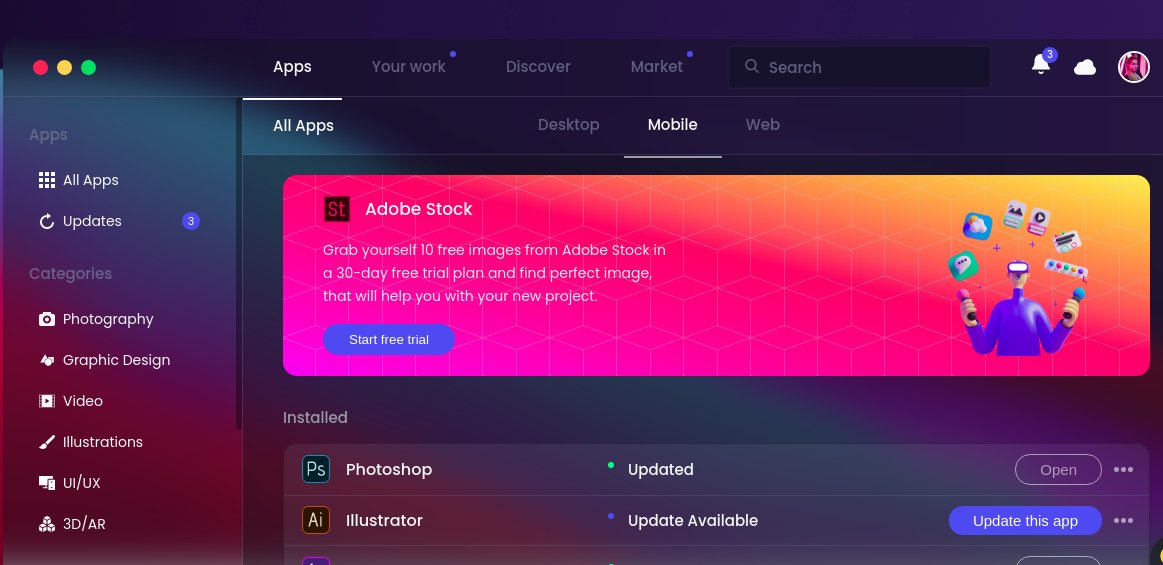Open the Graphic Design category
This screenshot has width=1163, height=565.
[x=116, y=360]
